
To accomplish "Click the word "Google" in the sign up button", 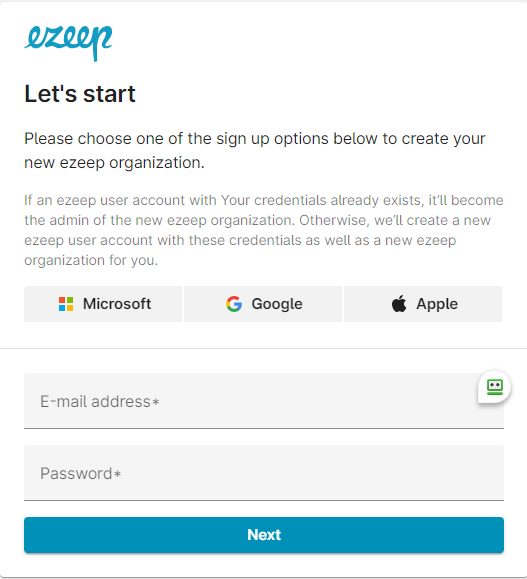I will 277,304.
